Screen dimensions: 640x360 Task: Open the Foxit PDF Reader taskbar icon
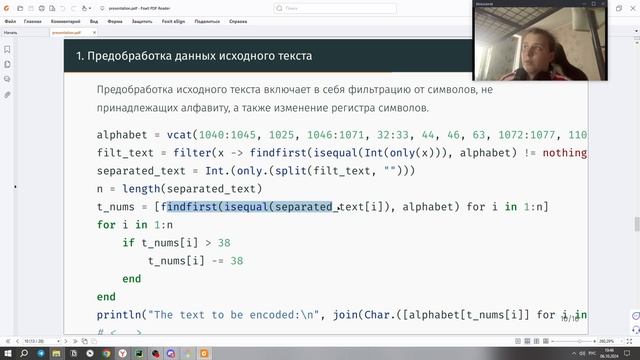tap(204, 353)
